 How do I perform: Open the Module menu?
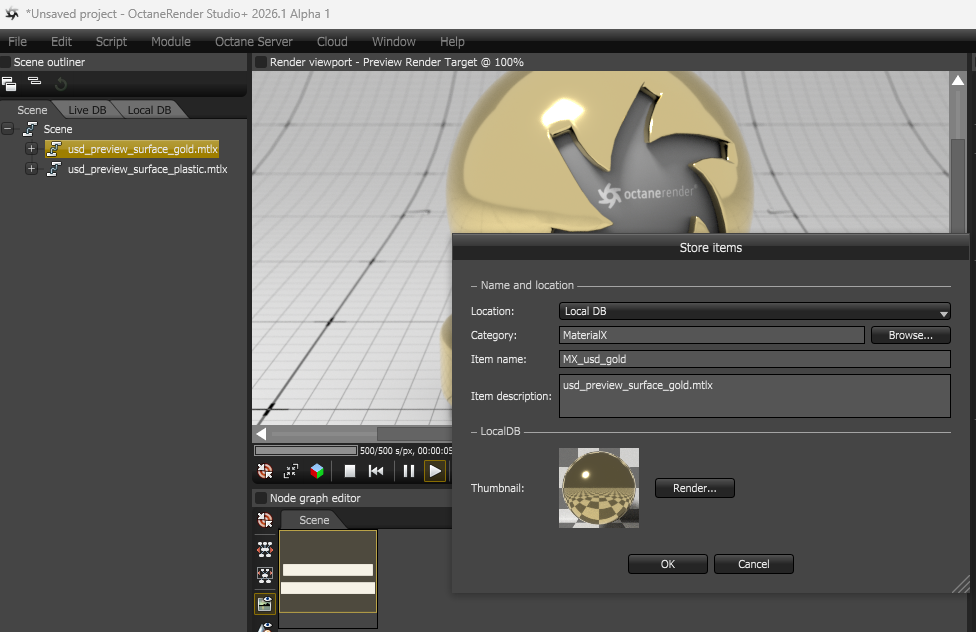pos(171,42)
